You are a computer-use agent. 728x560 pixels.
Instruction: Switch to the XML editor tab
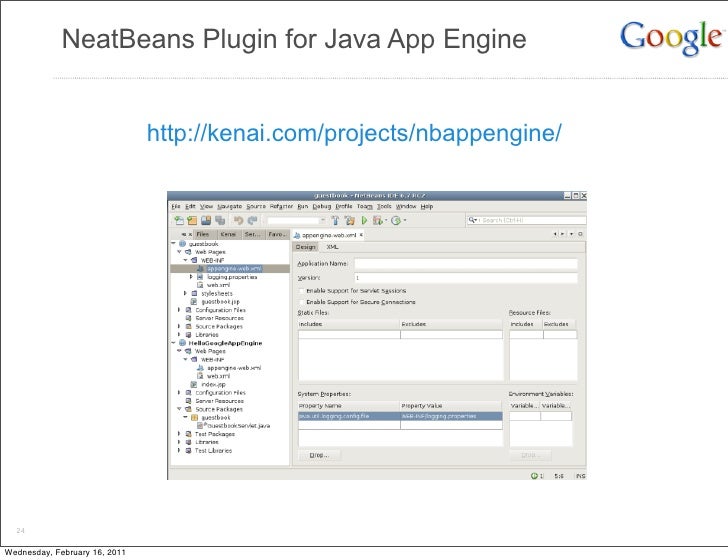(332, 247)
